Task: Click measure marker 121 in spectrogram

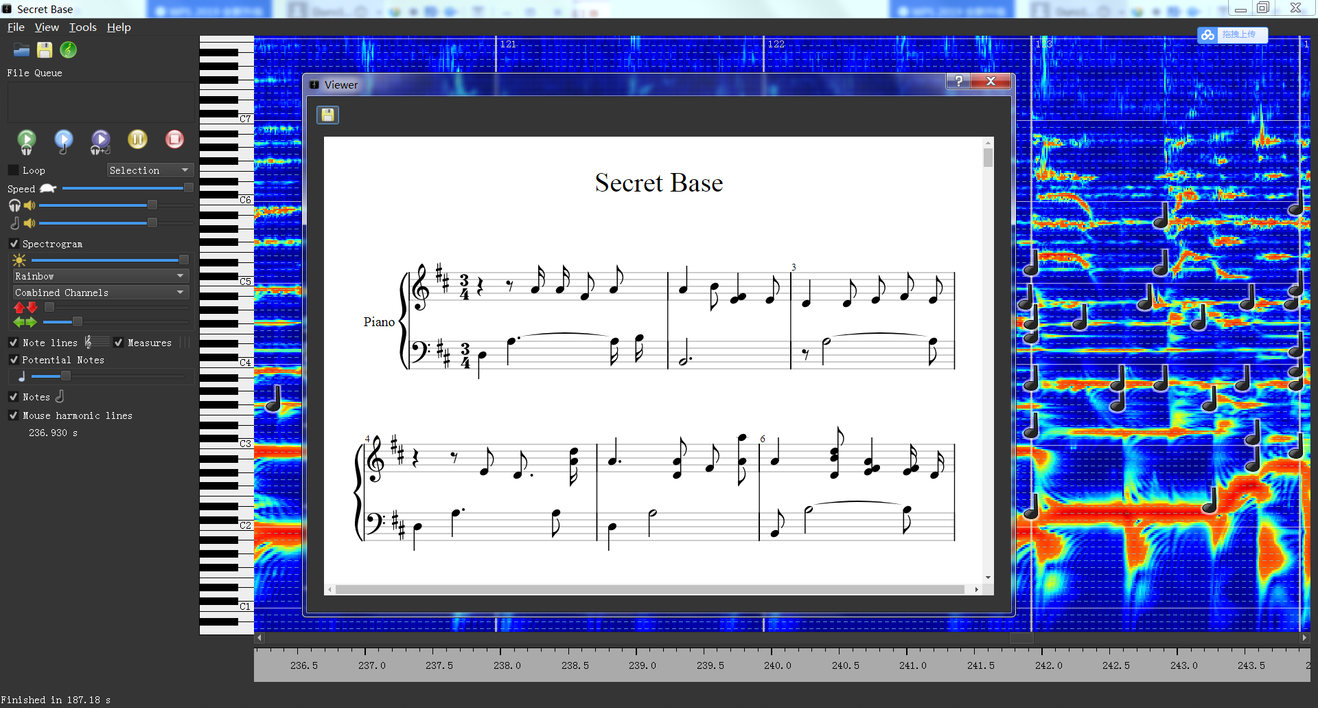Action: (508, 44)
